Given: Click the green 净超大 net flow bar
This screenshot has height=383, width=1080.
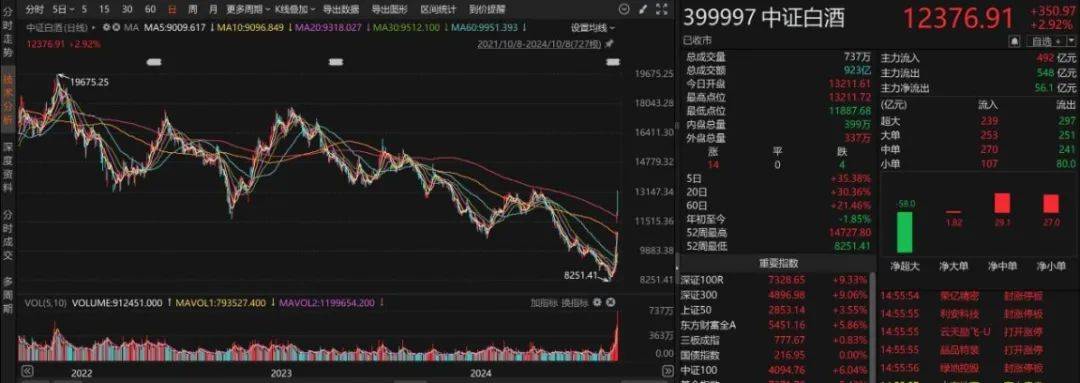Looking at the screenshot, I should (904, 232).
